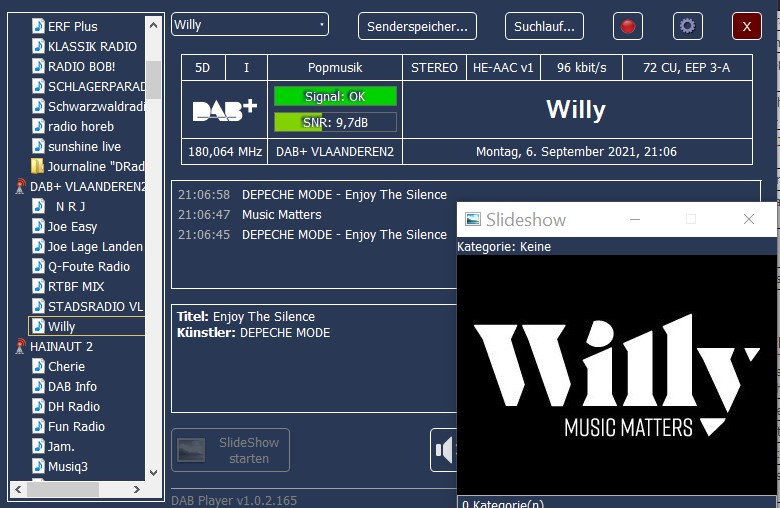Screen dimensions: 780x508
Task: Click the date and time cell
Action: (577, 152)
